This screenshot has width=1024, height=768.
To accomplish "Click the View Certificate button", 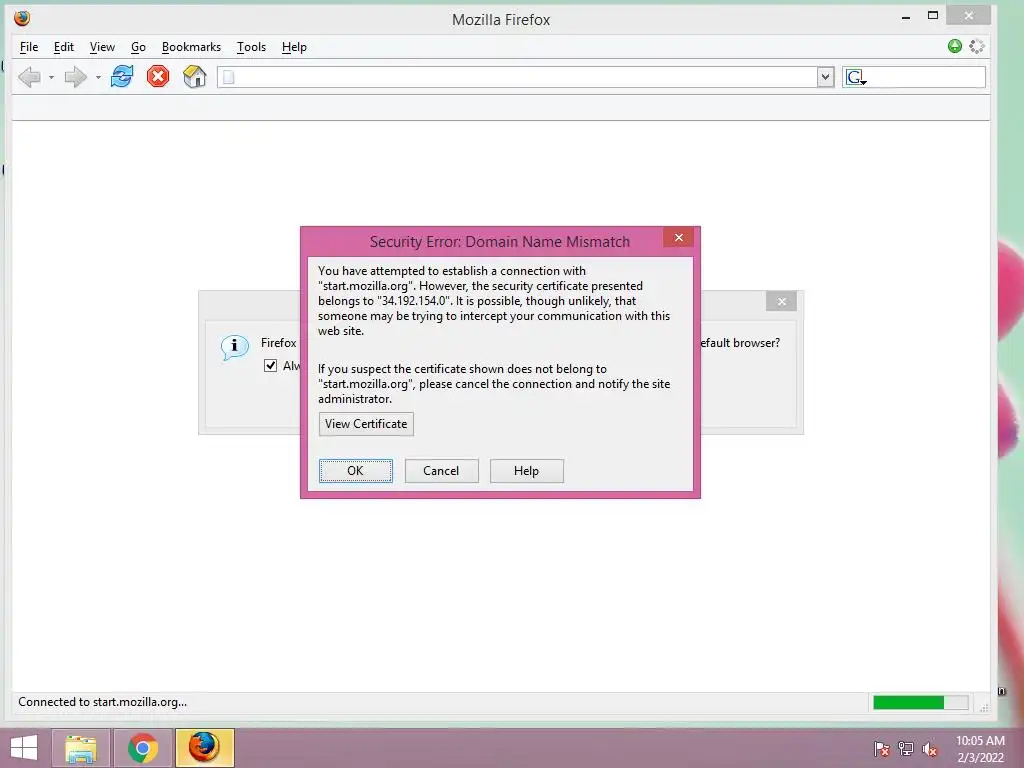I will pyautogui.click(x=366, y=424).
